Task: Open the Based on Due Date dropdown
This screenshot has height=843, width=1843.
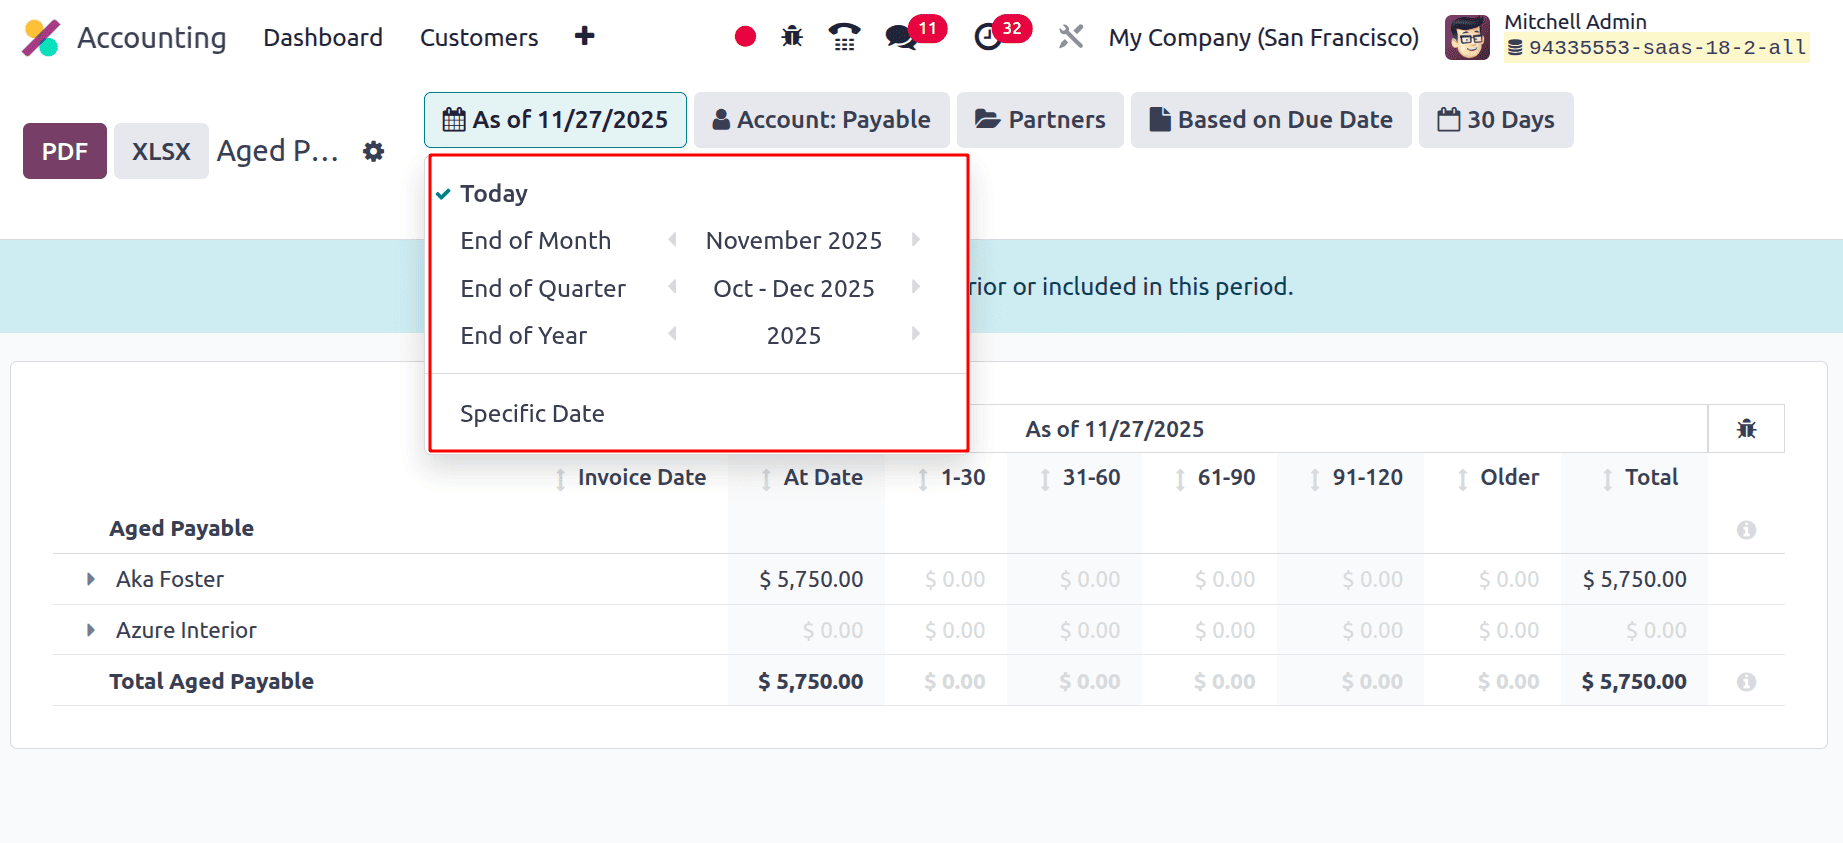Action: [x=1271, y=120]
